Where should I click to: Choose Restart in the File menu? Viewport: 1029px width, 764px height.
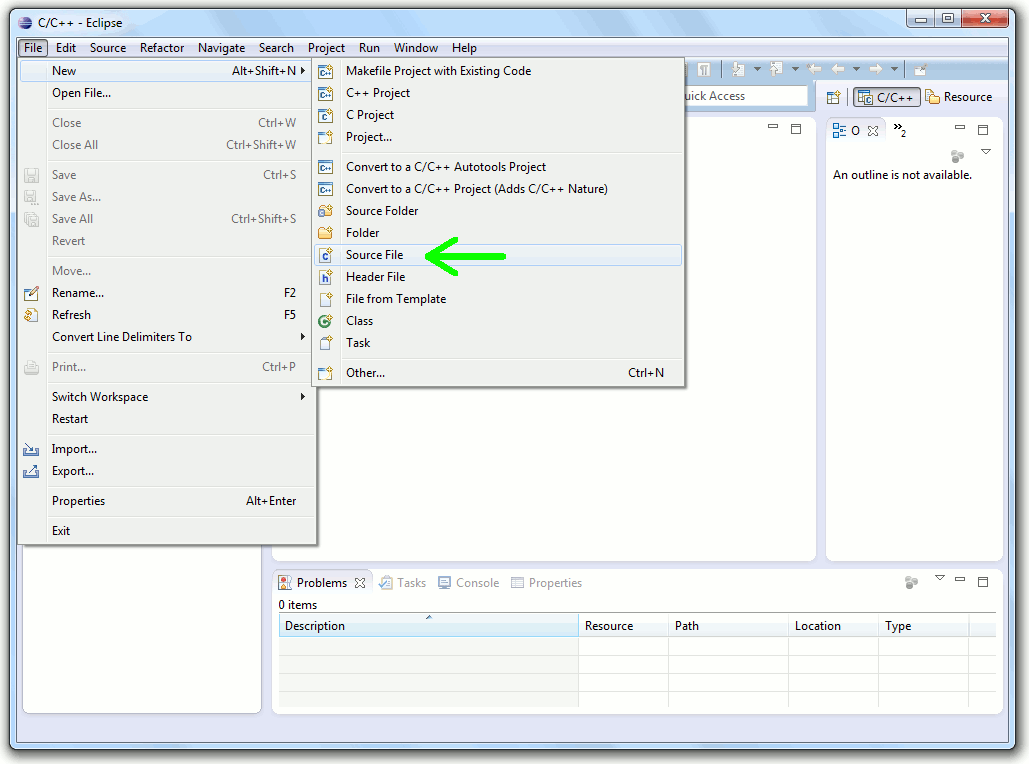click(167, 419)
